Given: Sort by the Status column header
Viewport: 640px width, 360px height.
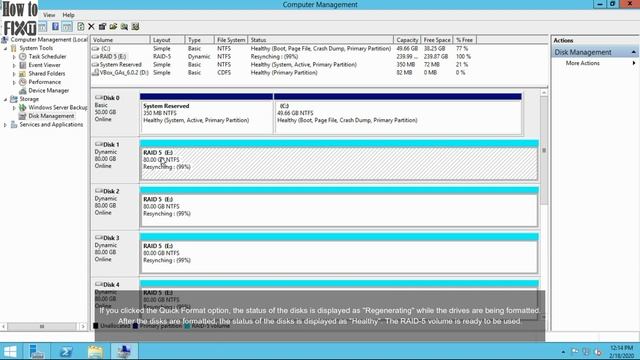Looking at the screenshot, I should [x=320, y=40].
